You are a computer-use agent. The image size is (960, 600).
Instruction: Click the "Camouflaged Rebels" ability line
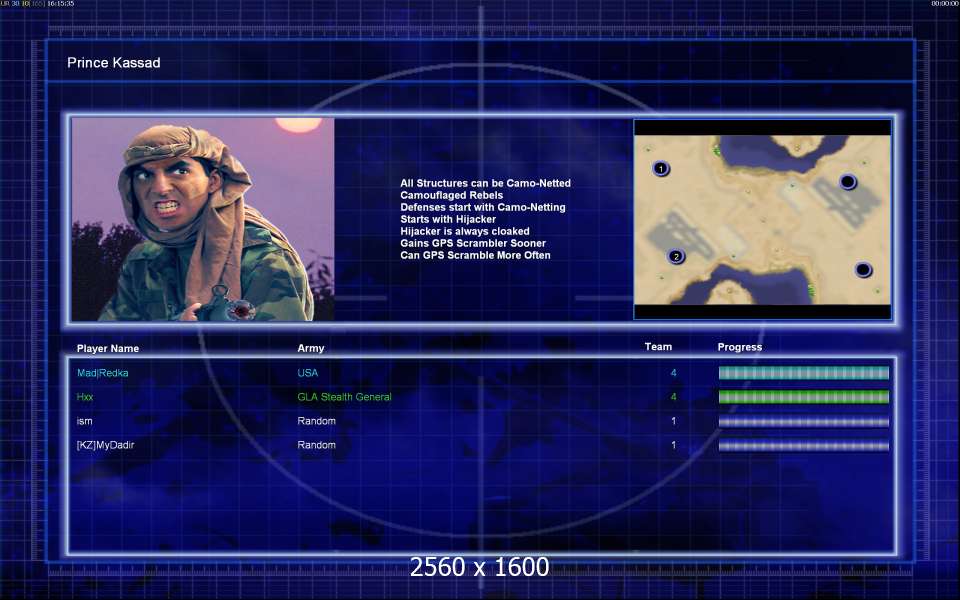[451, 195]
